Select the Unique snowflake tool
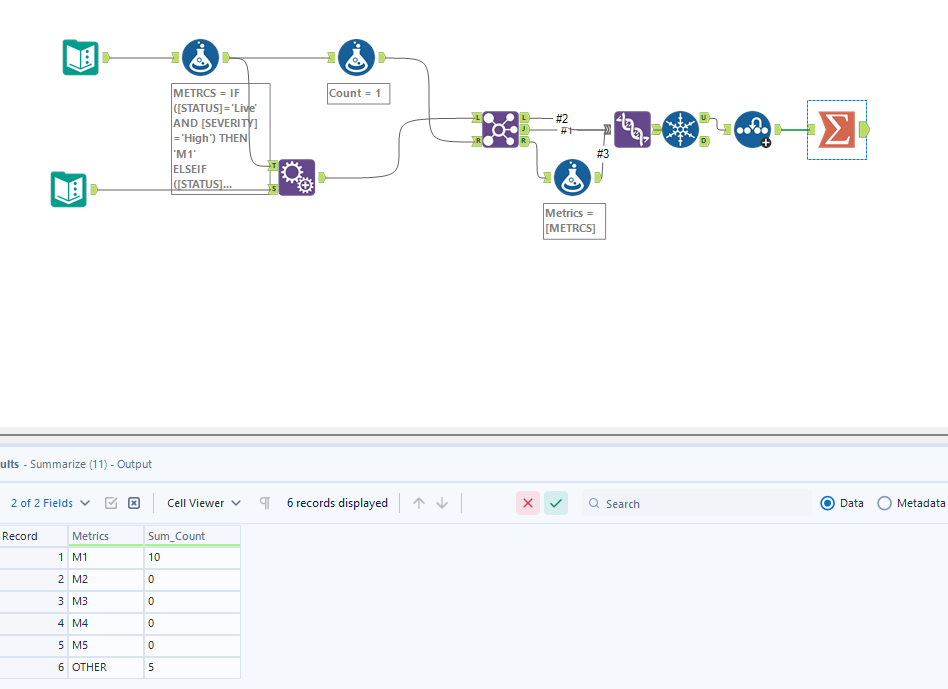 [x=680, y=129]
